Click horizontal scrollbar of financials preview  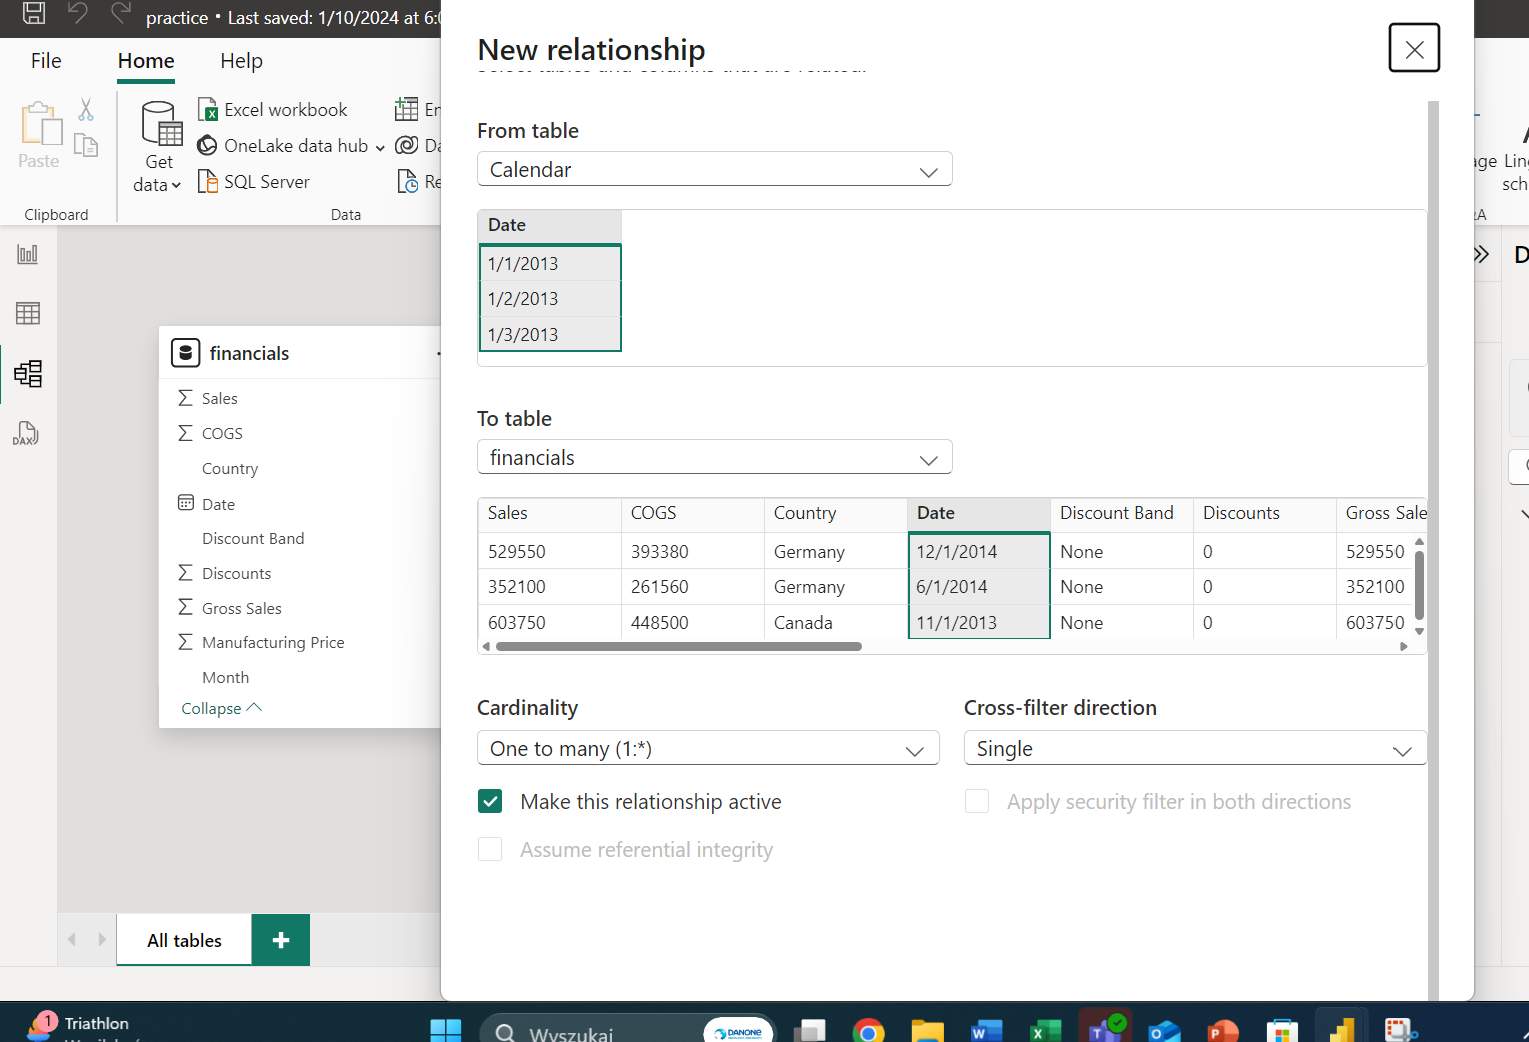pos(679,647)
